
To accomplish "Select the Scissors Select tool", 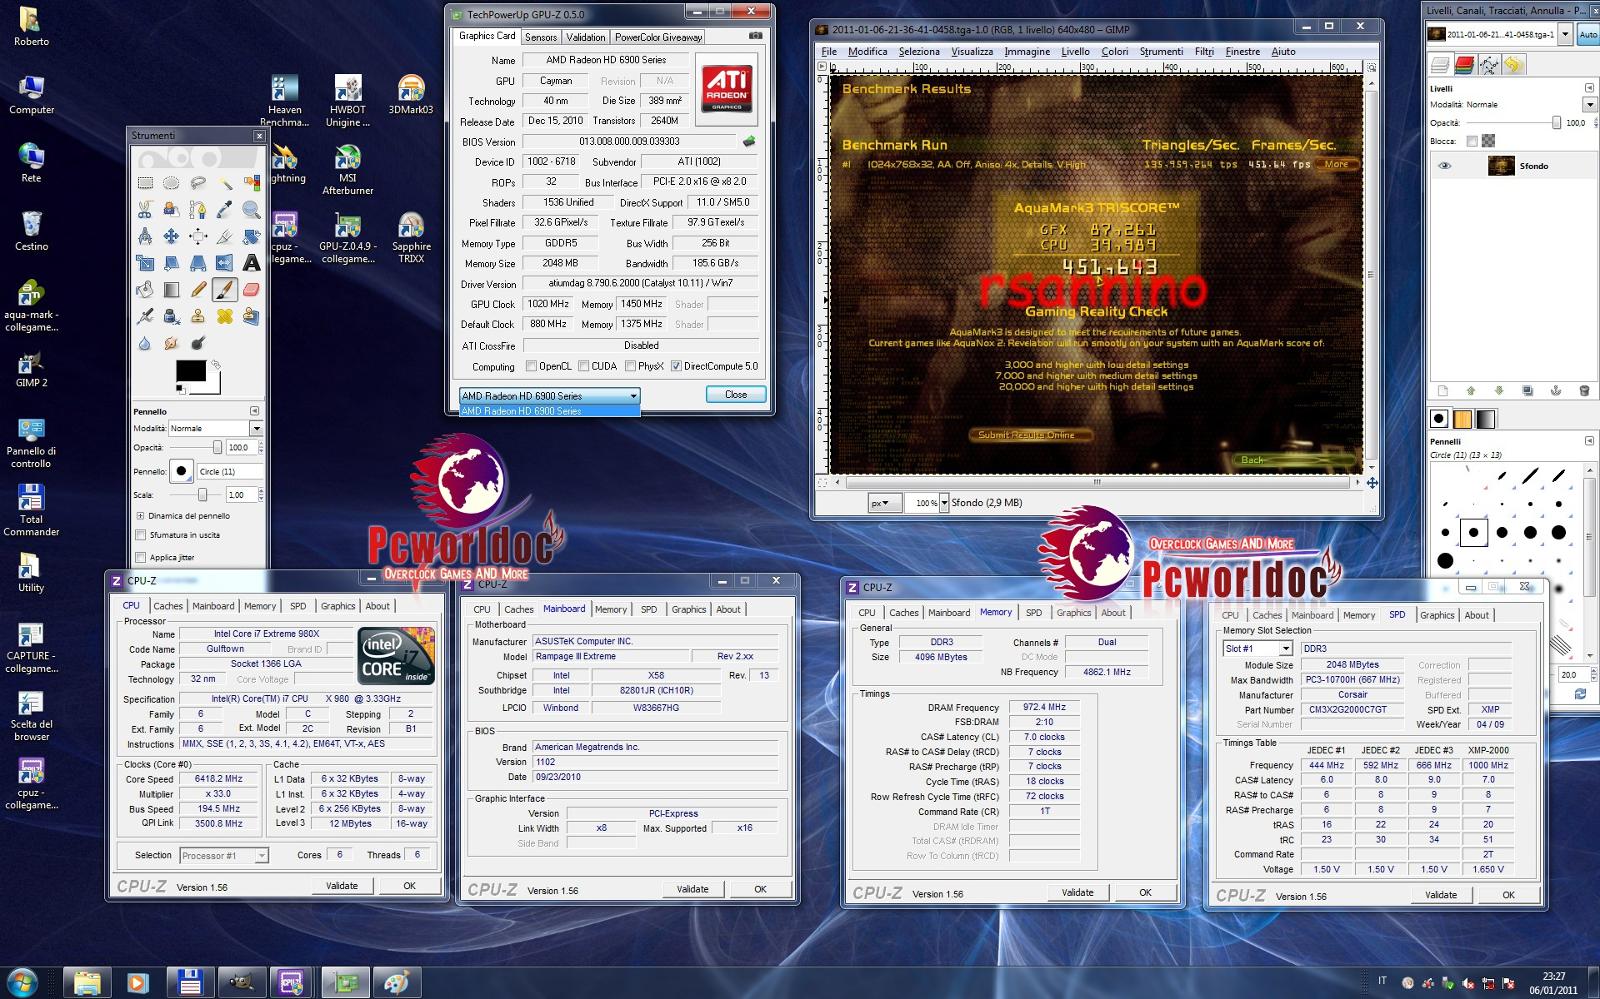I will coord(145,210).
